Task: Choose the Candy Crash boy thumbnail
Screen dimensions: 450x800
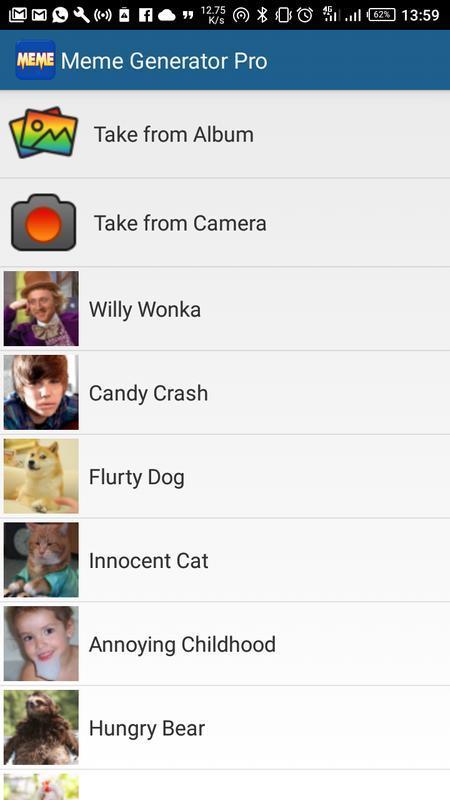Action: (41, 392)
